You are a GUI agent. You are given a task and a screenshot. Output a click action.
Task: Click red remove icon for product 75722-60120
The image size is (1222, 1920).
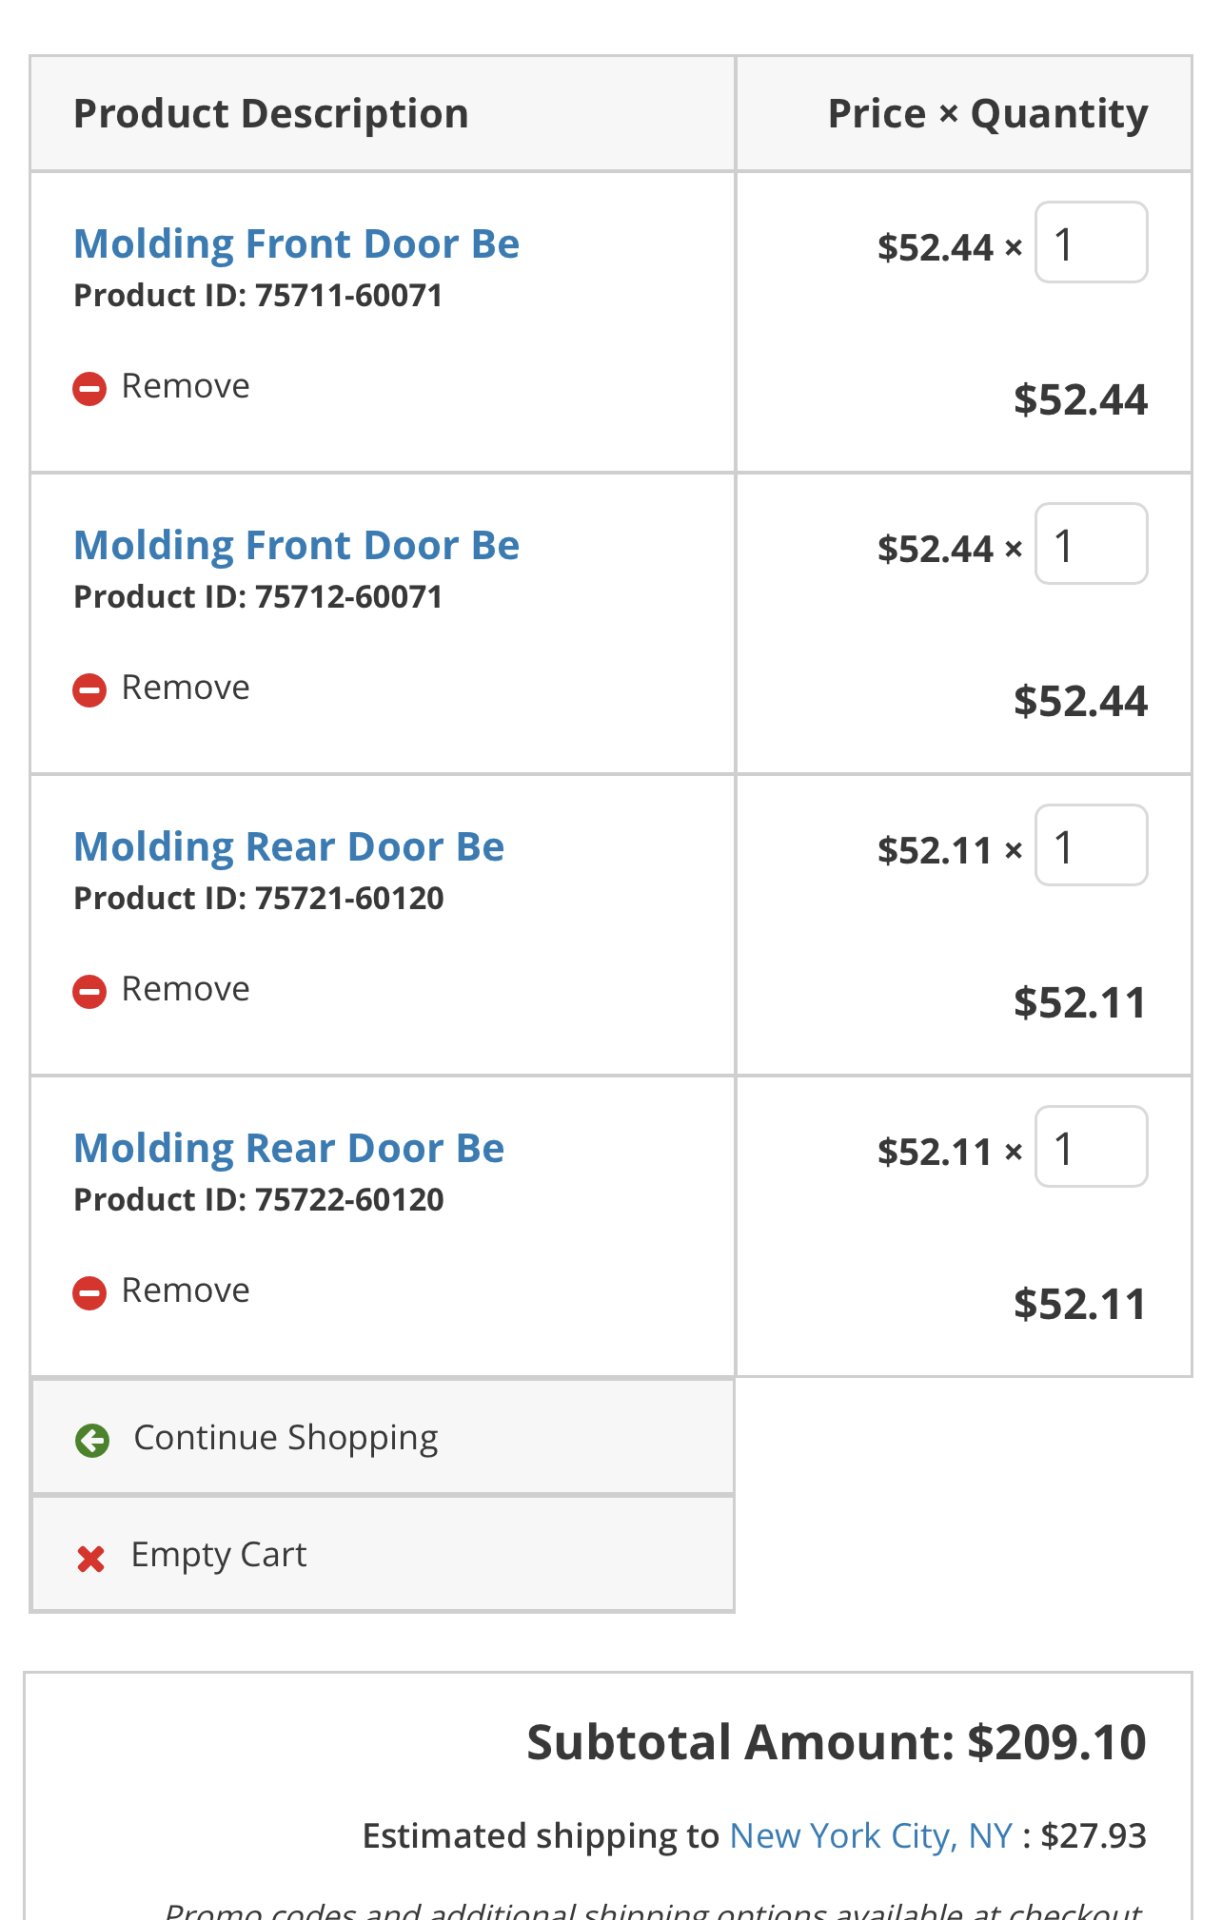click(89, 1293)
